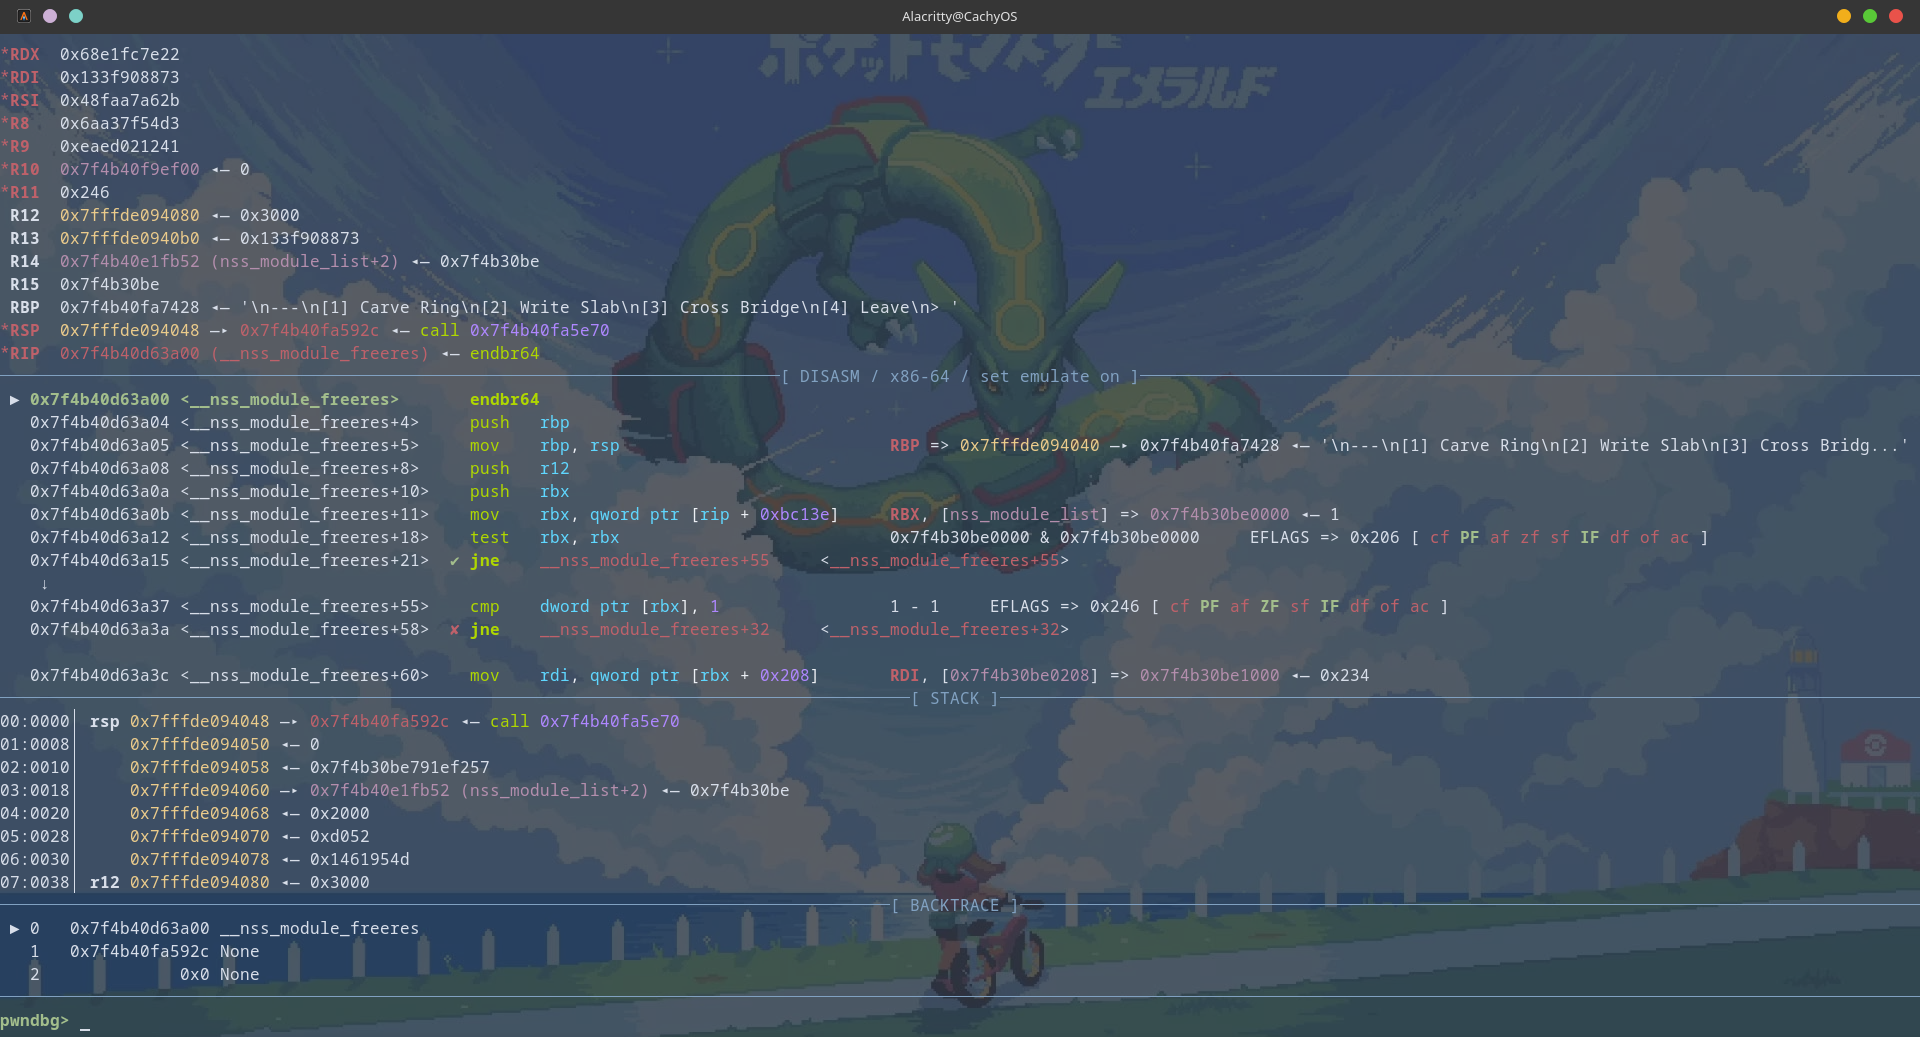Select R8 value 0x6aa37f54d3

[120, 123]
